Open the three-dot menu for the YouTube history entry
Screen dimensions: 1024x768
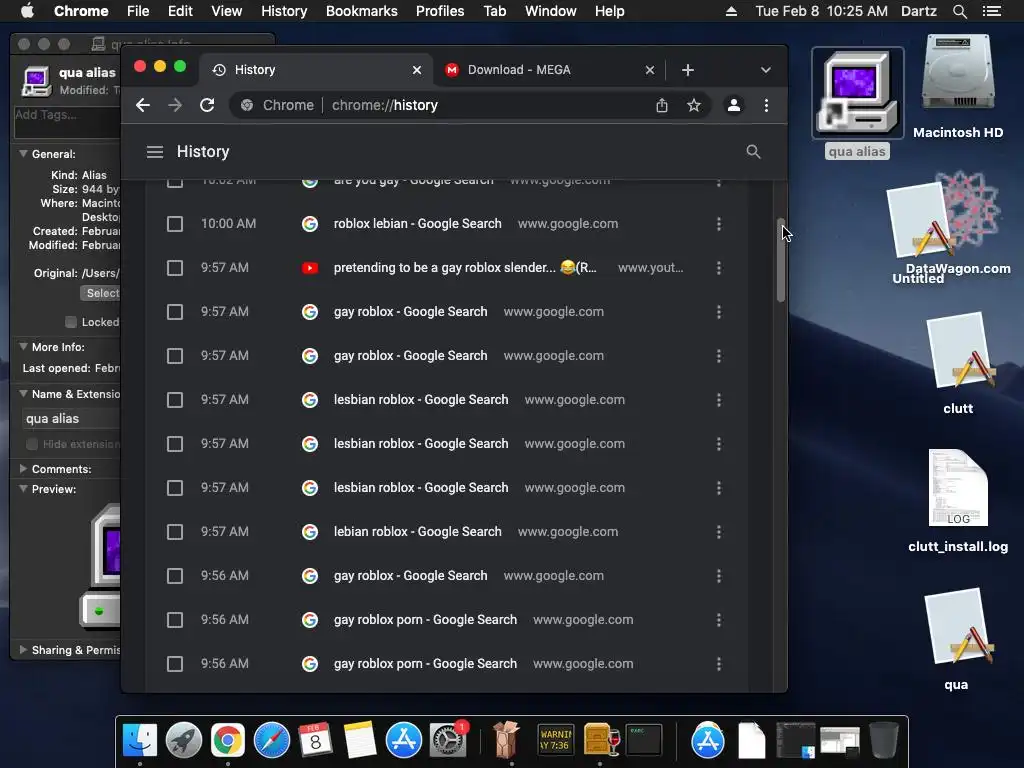pos(718,268)
